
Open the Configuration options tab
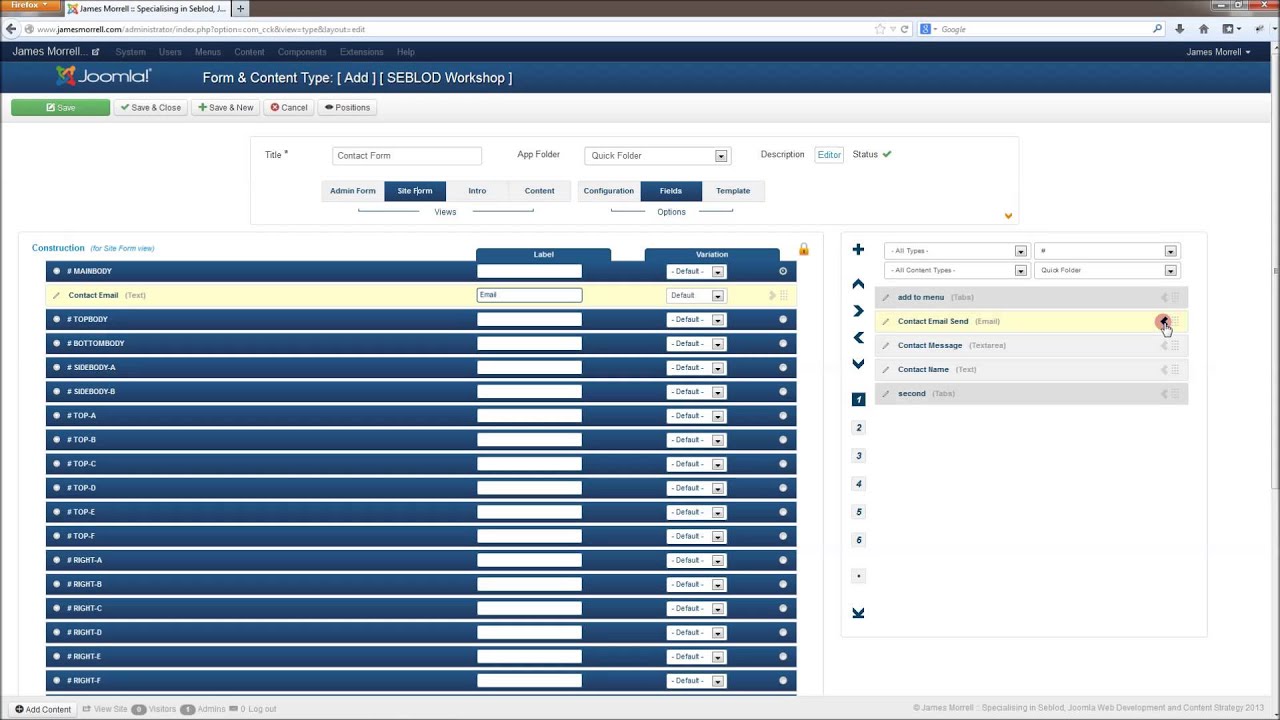coord(609,191)
